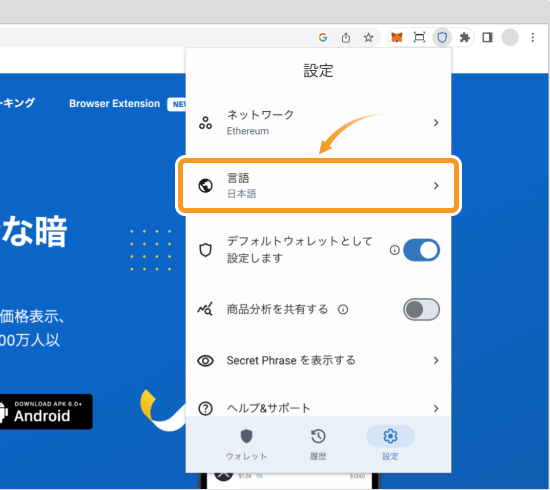Image resolution: width=550 pixels, height=490 pixels.
Task: Click the ネットワーク label
Action: click(260, 115)
